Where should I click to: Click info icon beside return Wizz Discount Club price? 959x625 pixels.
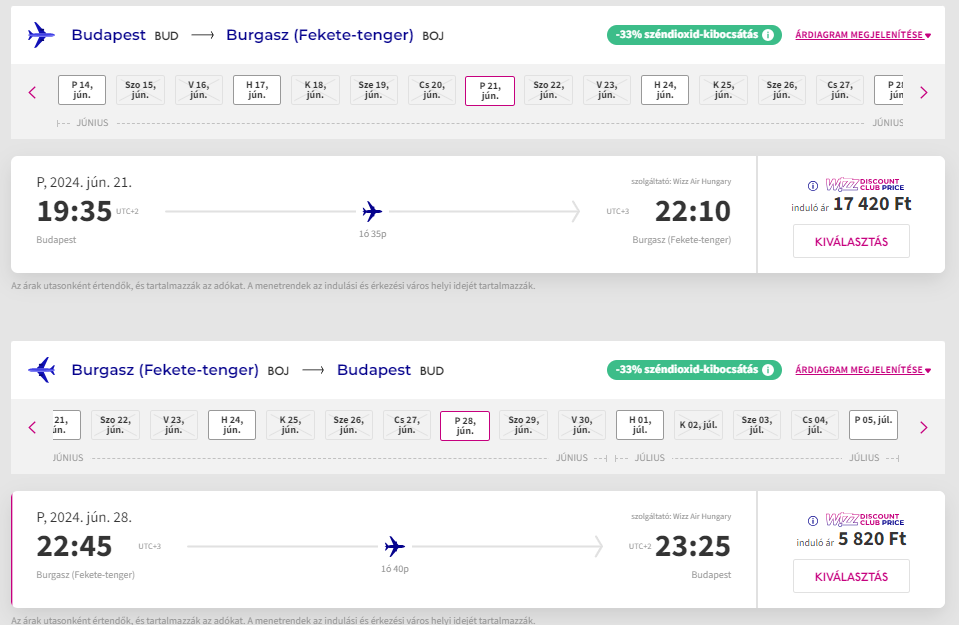pos(812,520)
